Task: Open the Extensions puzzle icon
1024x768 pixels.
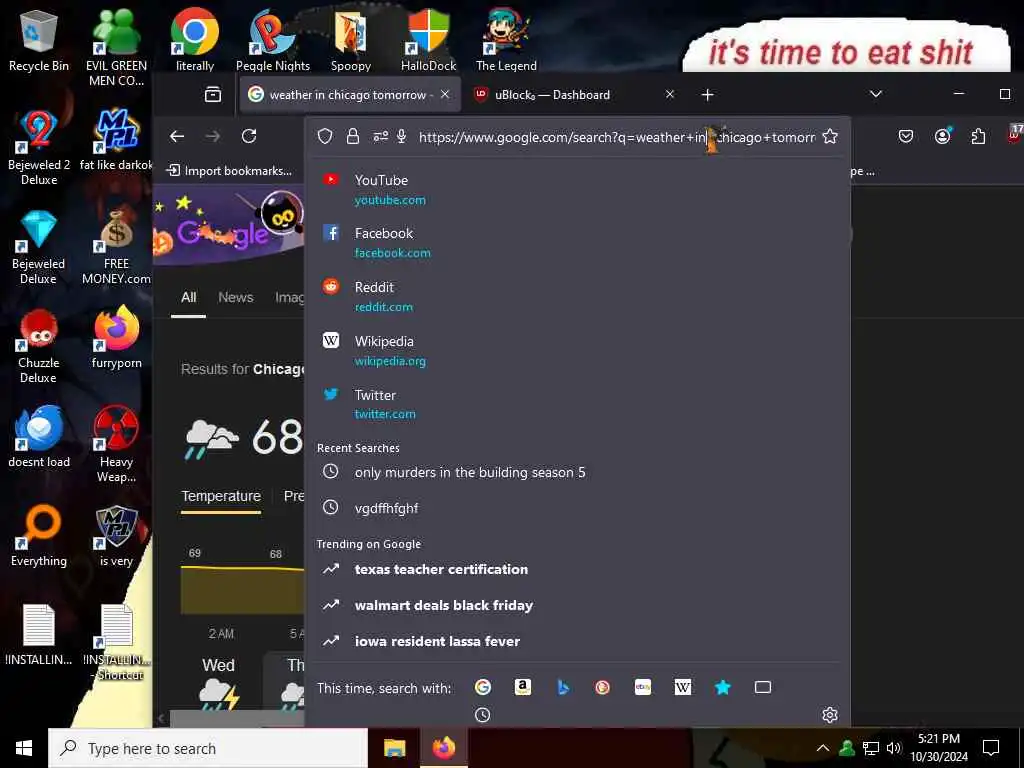Action: (x=978, y=136)
